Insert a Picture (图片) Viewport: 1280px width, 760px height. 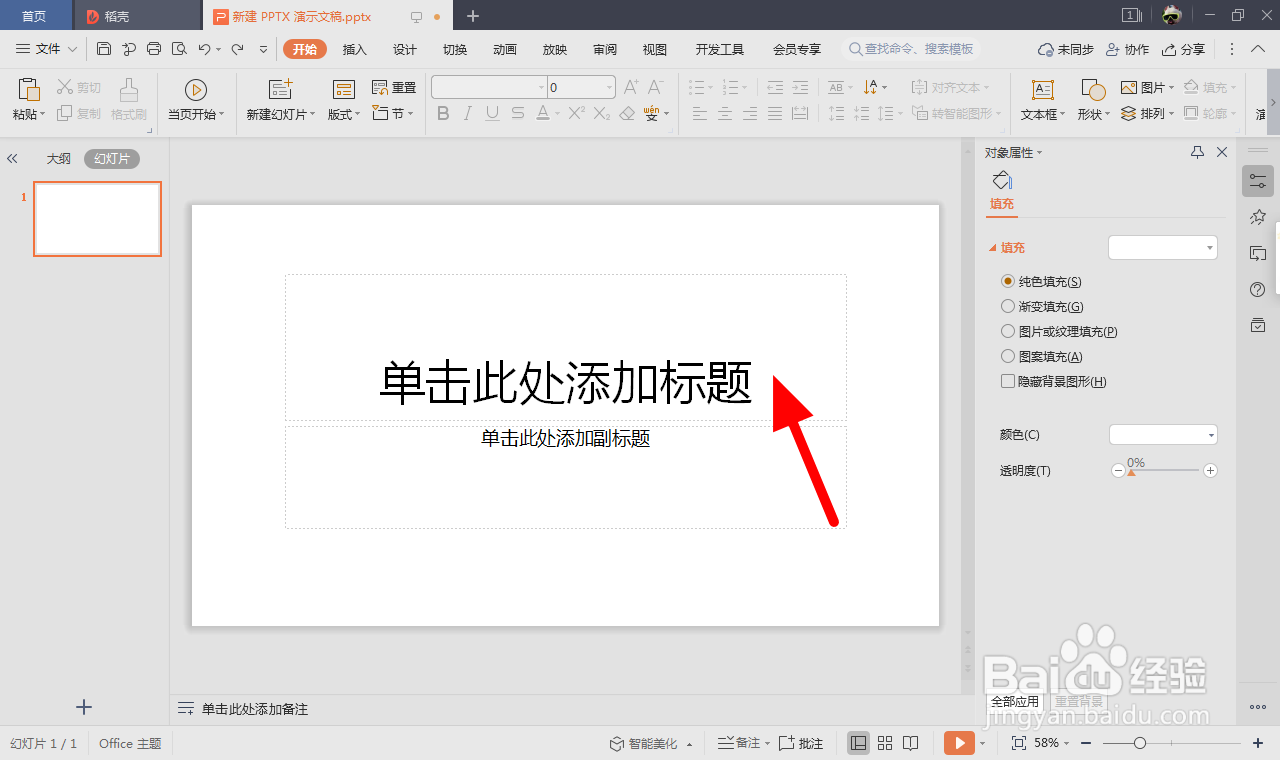coord(1146,88)
